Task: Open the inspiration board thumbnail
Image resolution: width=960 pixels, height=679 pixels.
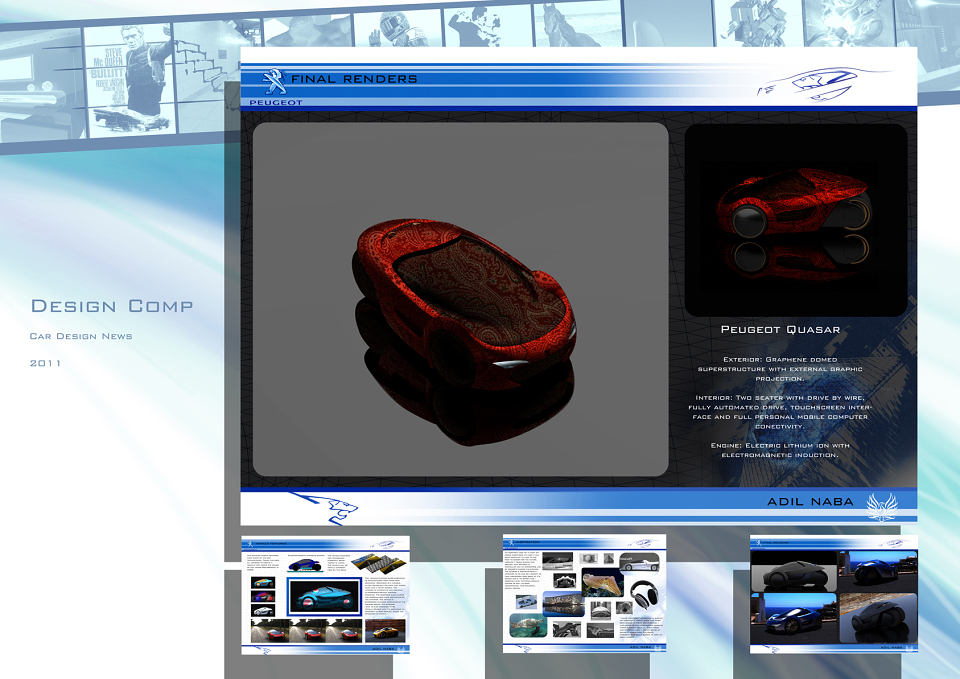Action: (584, 593)
